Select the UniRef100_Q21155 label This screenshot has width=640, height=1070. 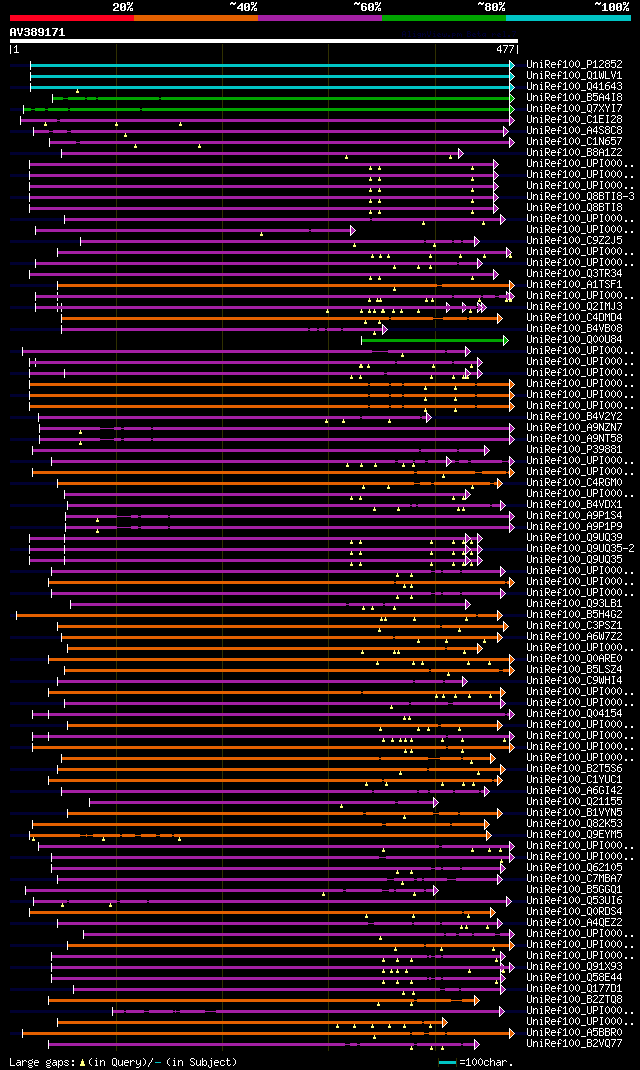(x=574, y=801)
